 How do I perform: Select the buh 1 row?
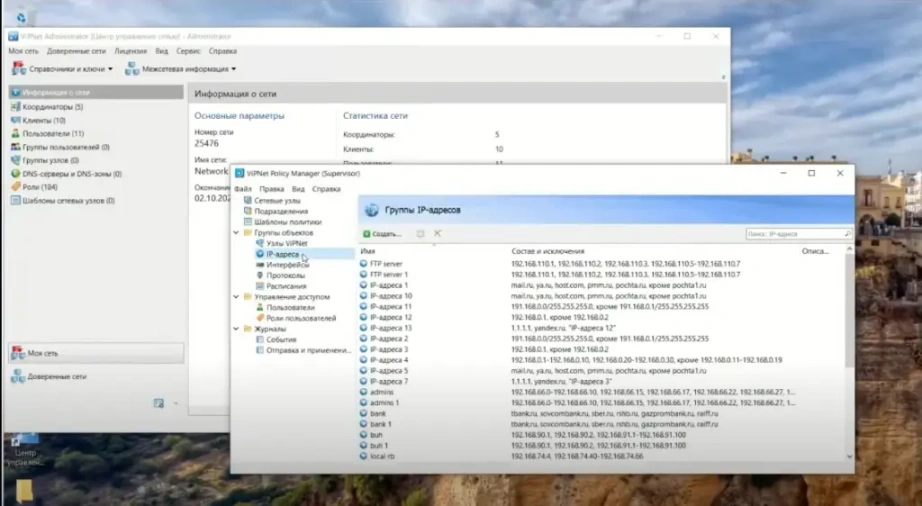tap(603, 445)
